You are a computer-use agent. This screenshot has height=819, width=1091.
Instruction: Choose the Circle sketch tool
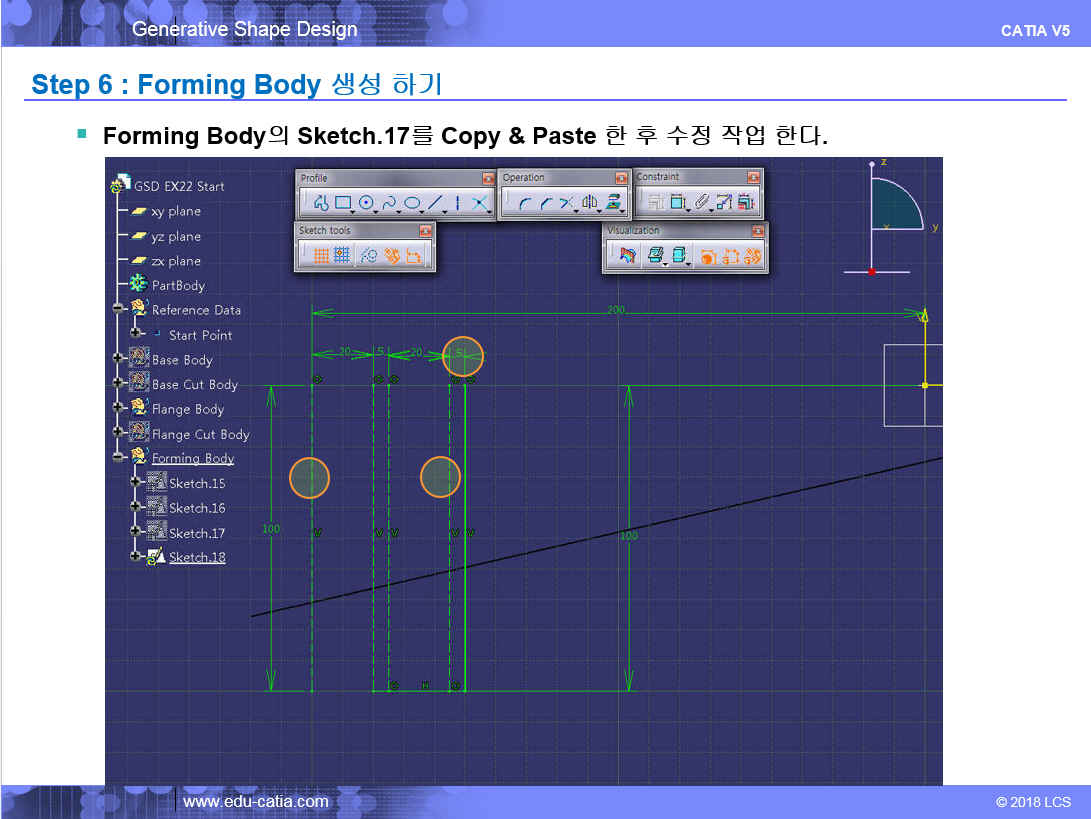click(x=366, y=203)
